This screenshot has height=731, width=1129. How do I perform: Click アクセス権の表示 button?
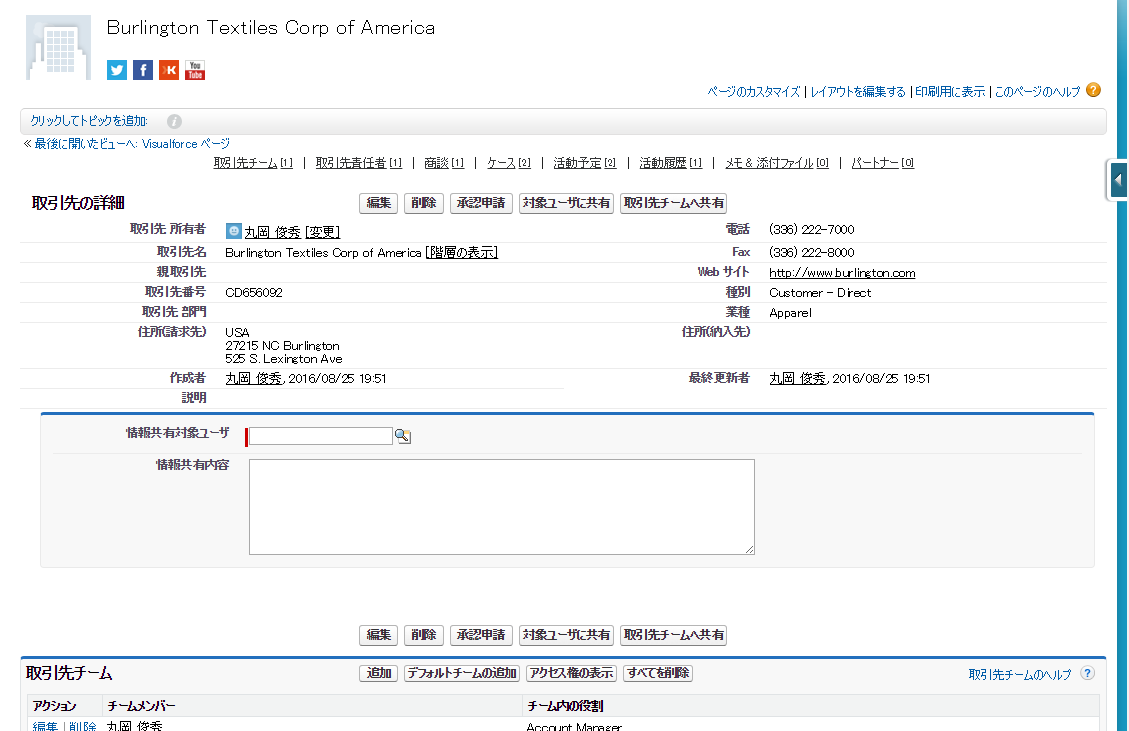click(571, 673)
